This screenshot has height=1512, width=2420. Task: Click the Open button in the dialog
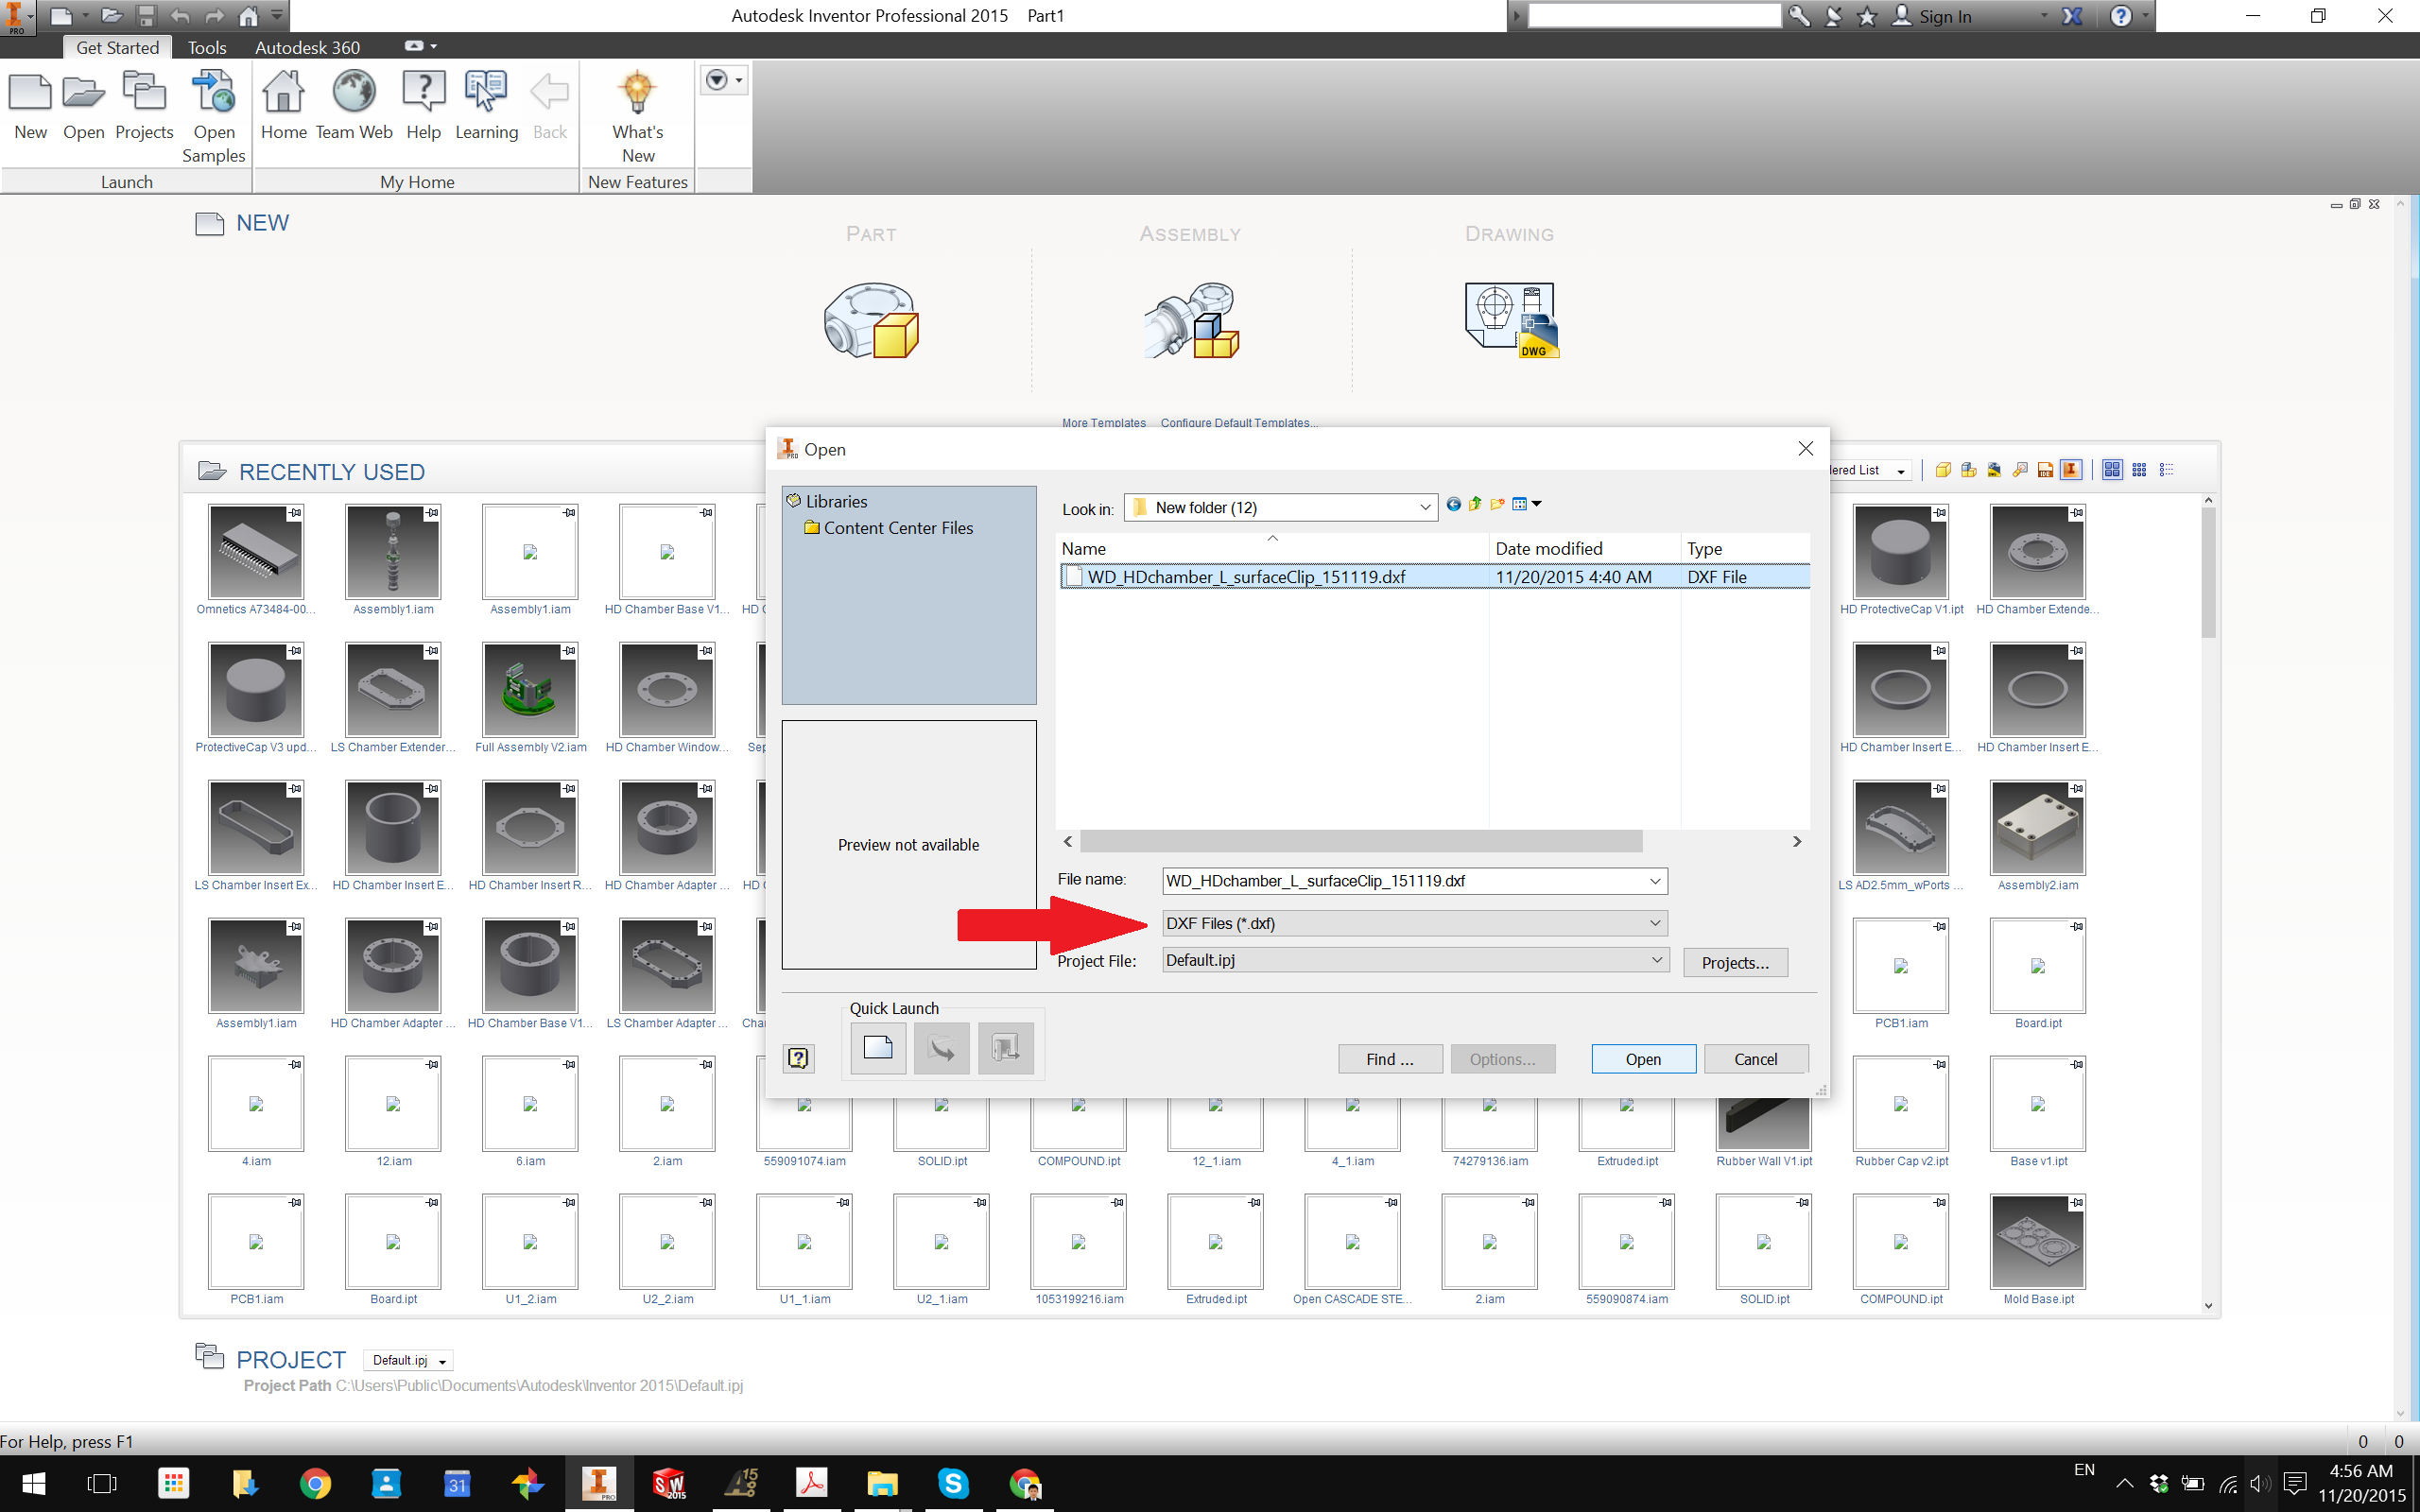(1643, 1059)
